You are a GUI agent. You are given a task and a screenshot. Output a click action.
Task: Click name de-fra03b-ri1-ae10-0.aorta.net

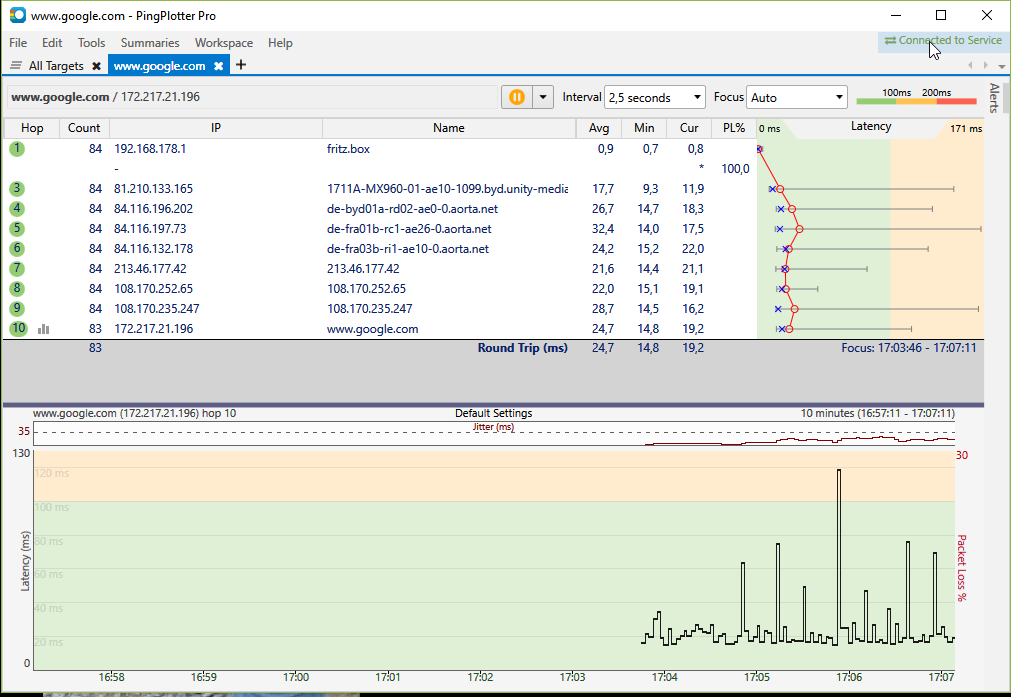[407, 249]
